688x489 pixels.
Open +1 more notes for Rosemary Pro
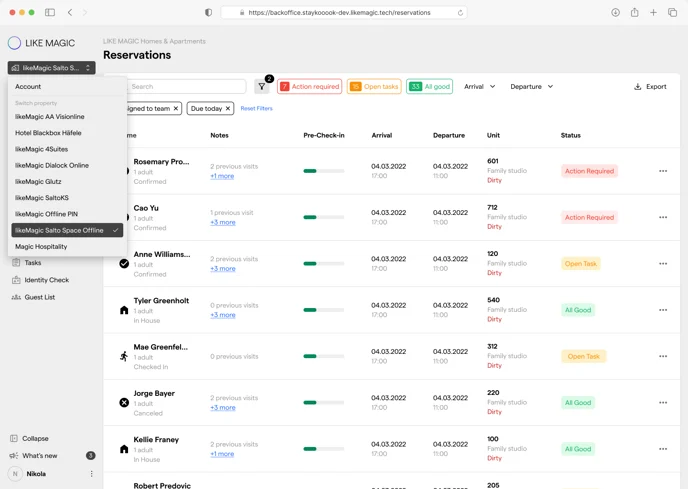(x=222, y=176)
